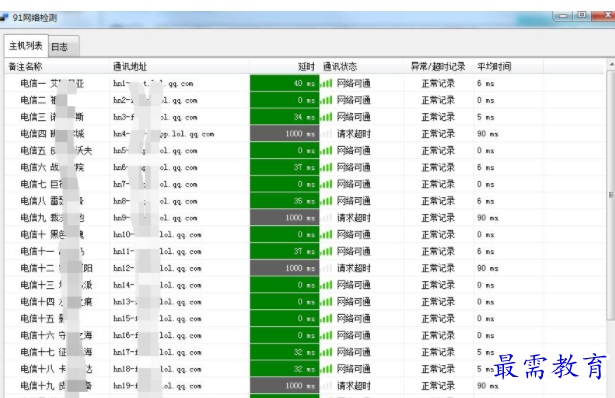The width and height of the screenshot is (615, 398).
Task: Click the 网络可通 status in the 电信十 row
Action: point(354,235)
